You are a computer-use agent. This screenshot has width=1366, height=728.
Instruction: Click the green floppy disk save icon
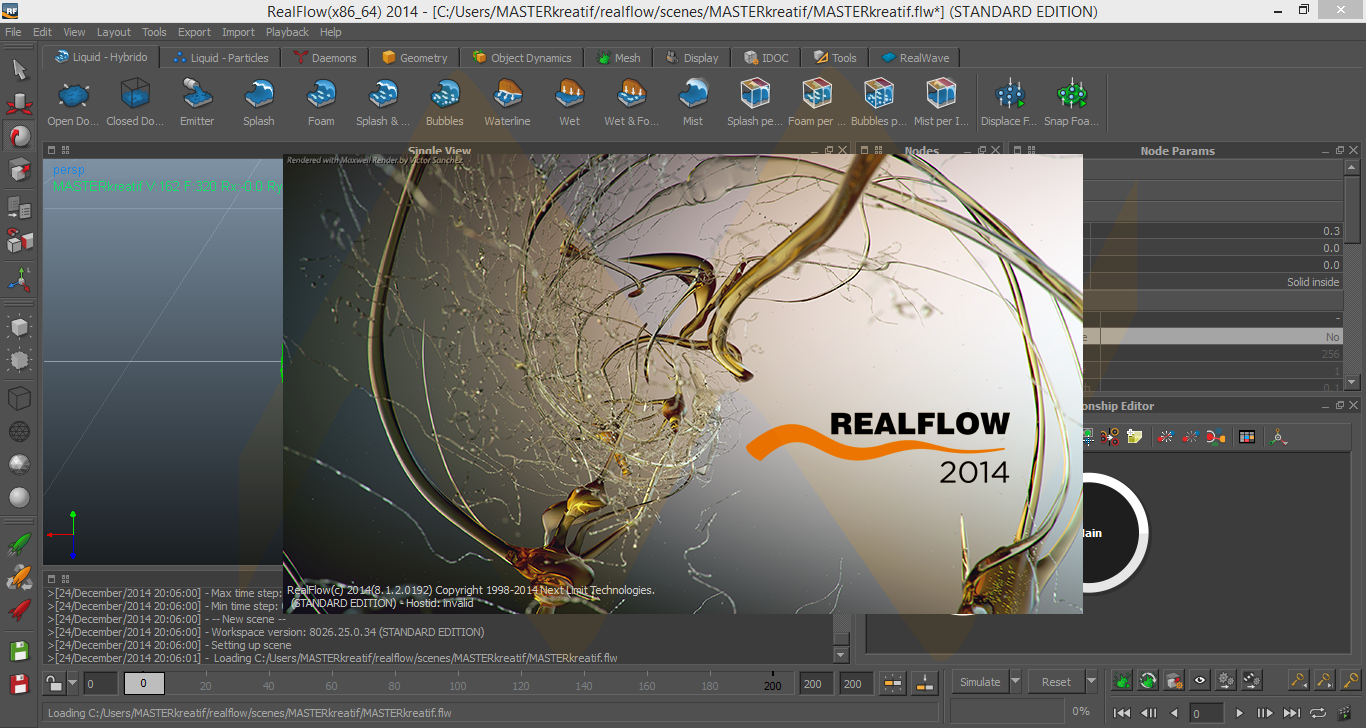click(x=19, y=652)
